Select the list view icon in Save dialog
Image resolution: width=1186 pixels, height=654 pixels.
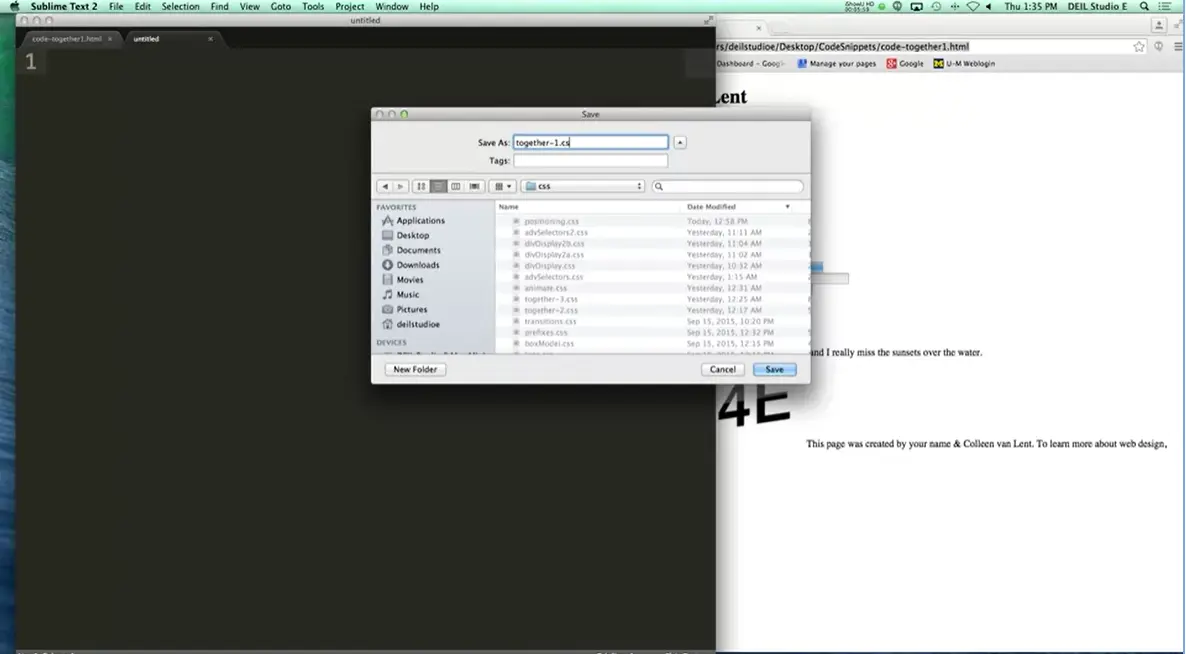pyautogui.click(x=438, y=186)
